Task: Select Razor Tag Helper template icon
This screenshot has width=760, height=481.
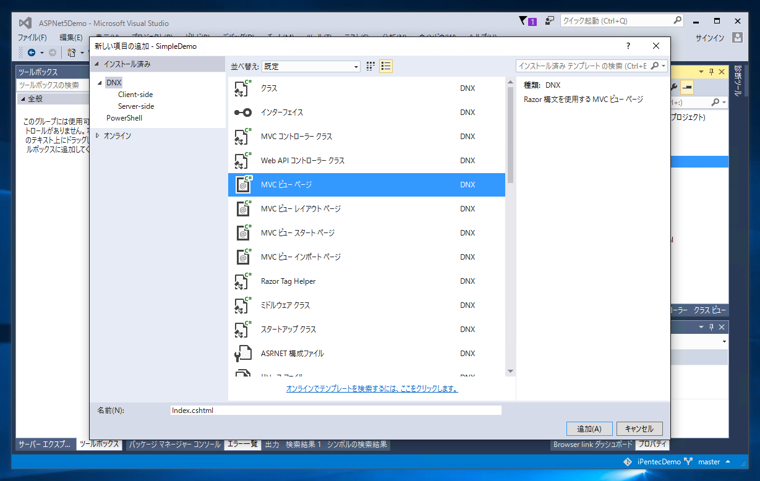Action: (x=243, y=281)
